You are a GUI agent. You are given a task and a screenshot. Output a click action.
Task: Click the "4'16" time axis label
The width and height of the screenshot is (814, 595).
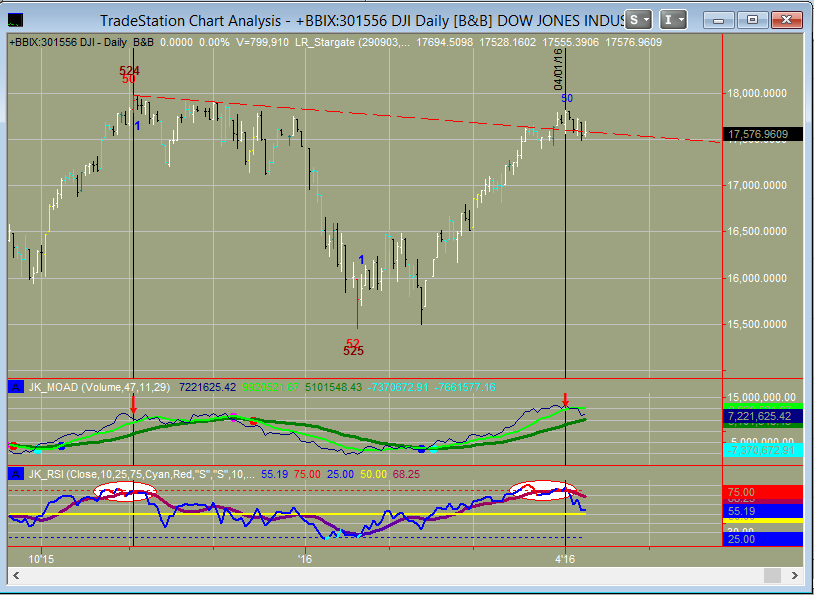click(565, 559)
